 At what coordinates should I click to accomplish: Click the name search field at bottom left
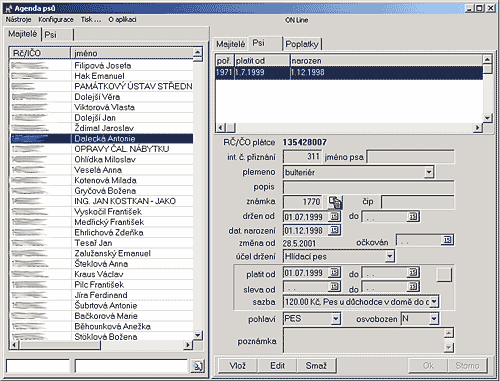[x=131, y=366]
